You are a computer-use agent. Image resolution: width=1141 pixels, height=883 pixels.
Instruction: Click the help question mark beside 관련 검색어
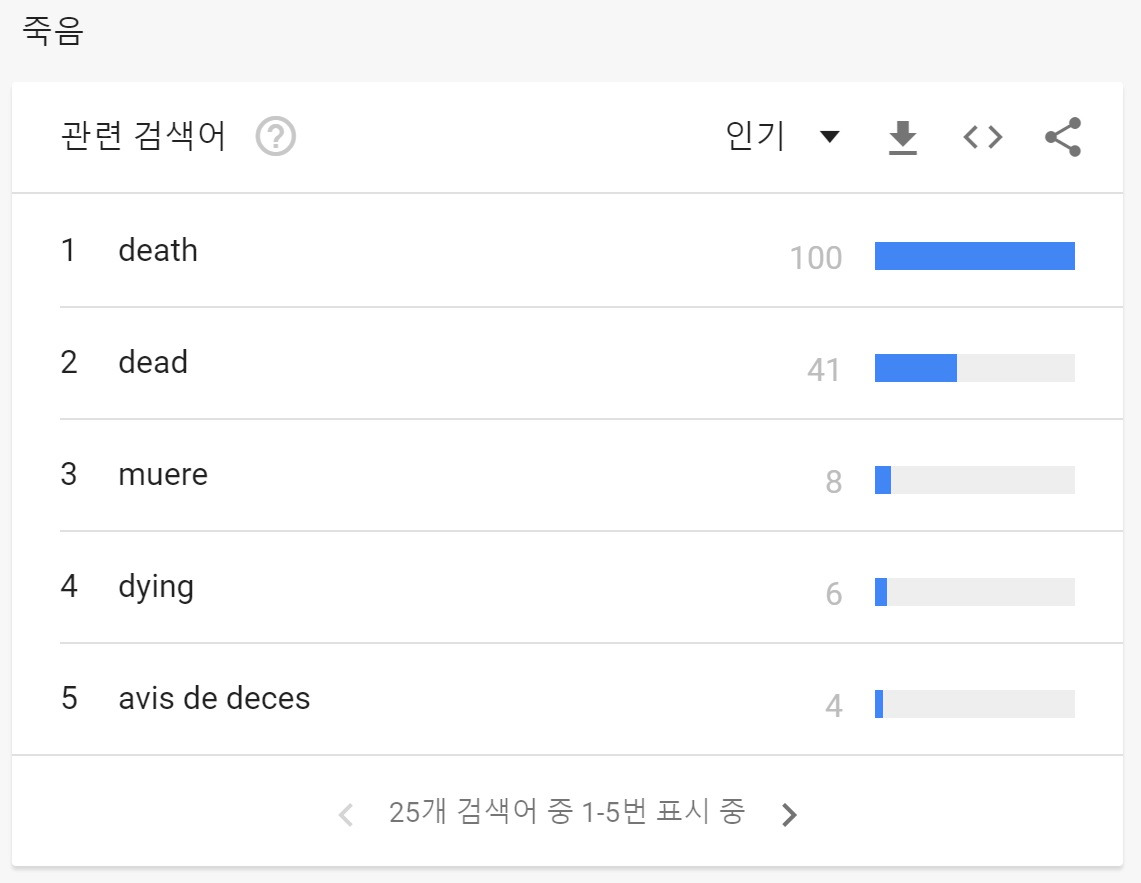coord(273,137)
